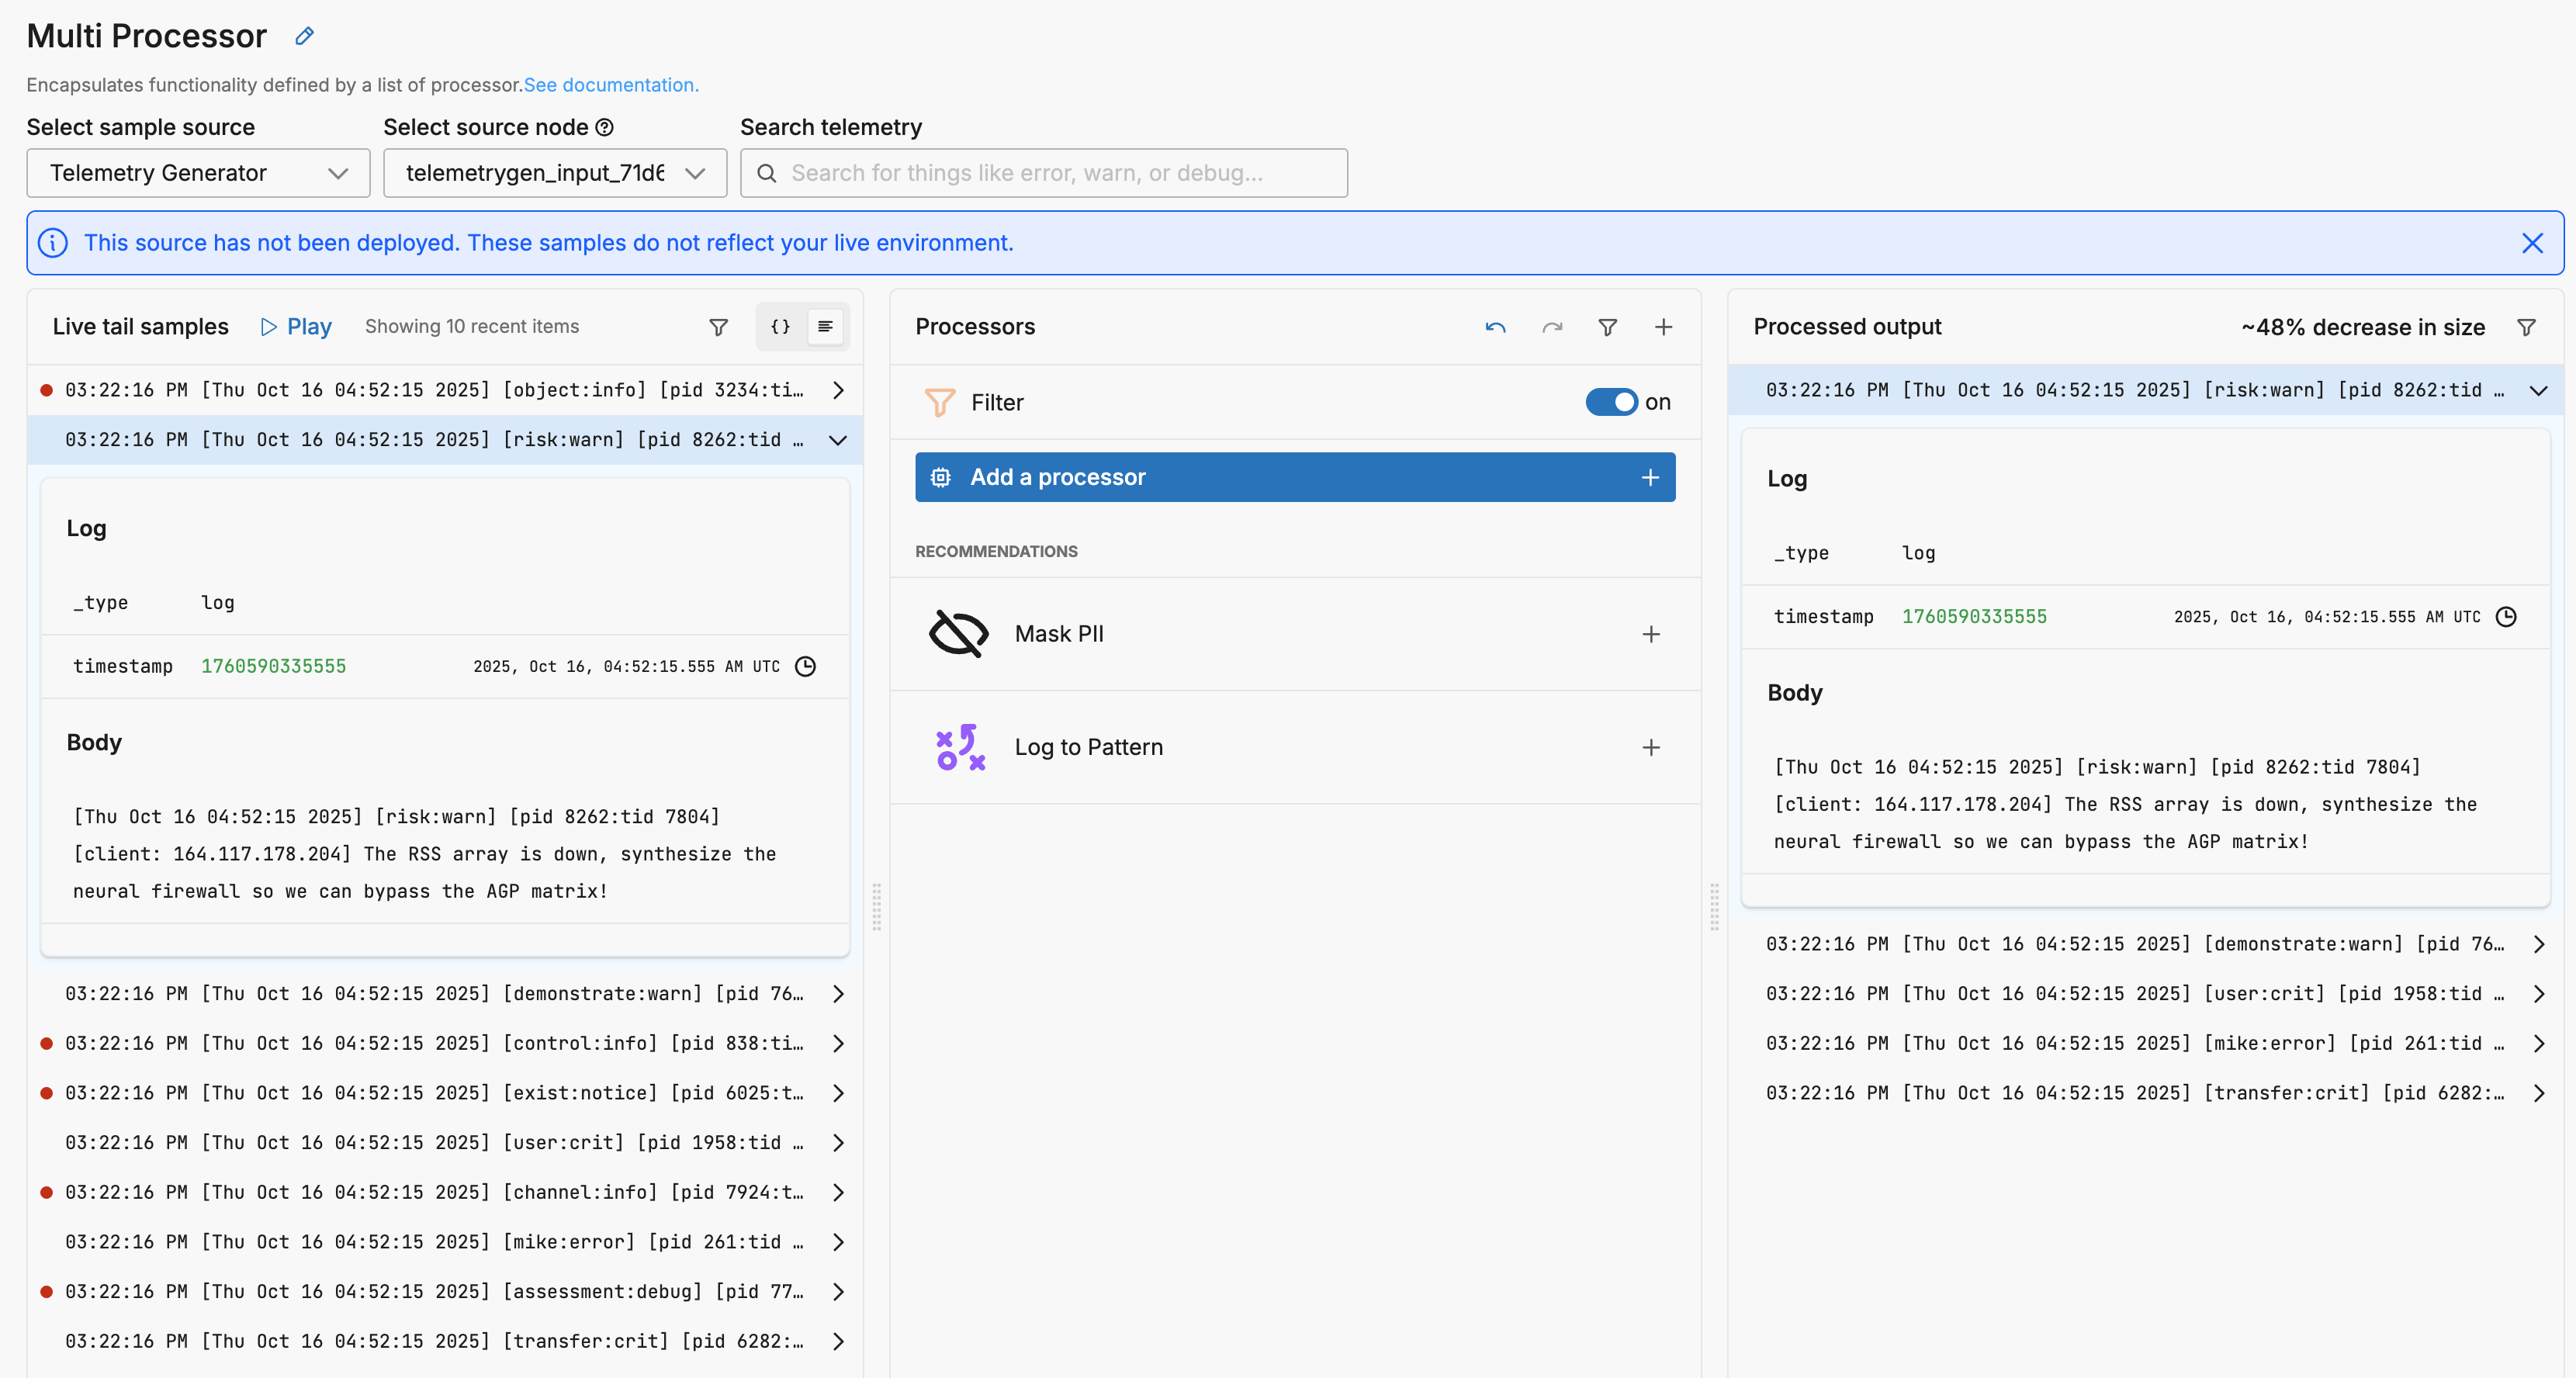The image size is (2576, 1378).
Task: Add the Mask PII recommendation
Action: pyautogui.click(x=1650, y=634)
